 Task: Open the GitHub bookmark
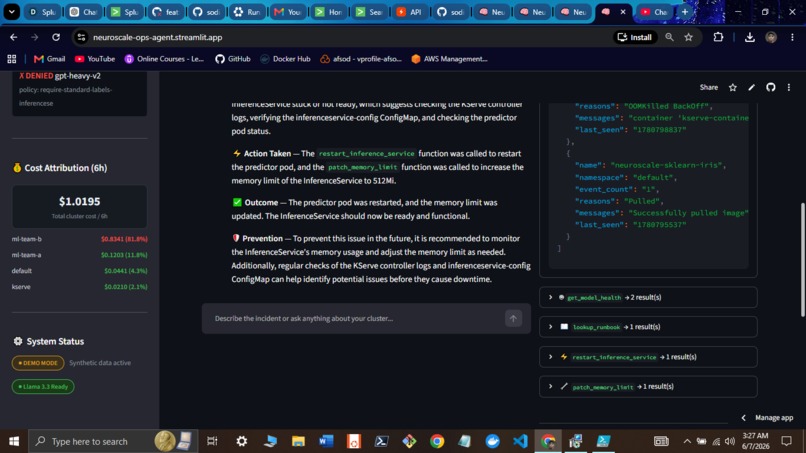[x=233, y=59]
